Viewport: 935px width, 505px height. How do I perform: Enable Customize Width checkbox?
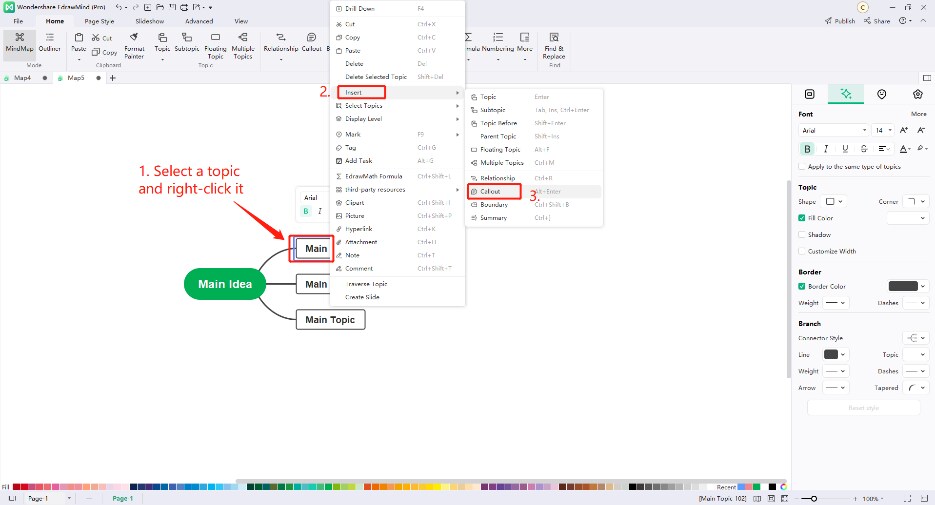click(x=802, y=252)
